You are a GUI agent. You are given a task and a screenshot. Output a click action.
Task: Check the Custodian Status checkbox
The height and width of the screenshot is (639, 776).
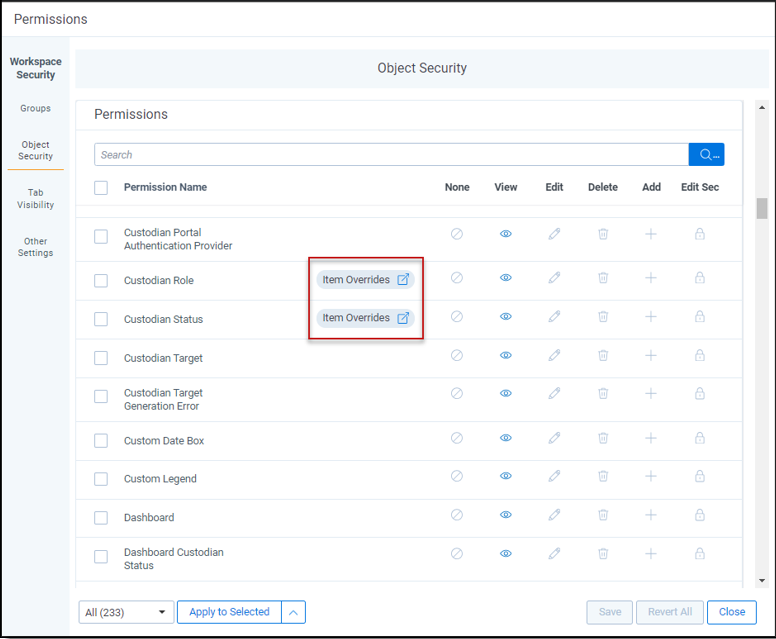pyautogui.click(x=101, y=319)
